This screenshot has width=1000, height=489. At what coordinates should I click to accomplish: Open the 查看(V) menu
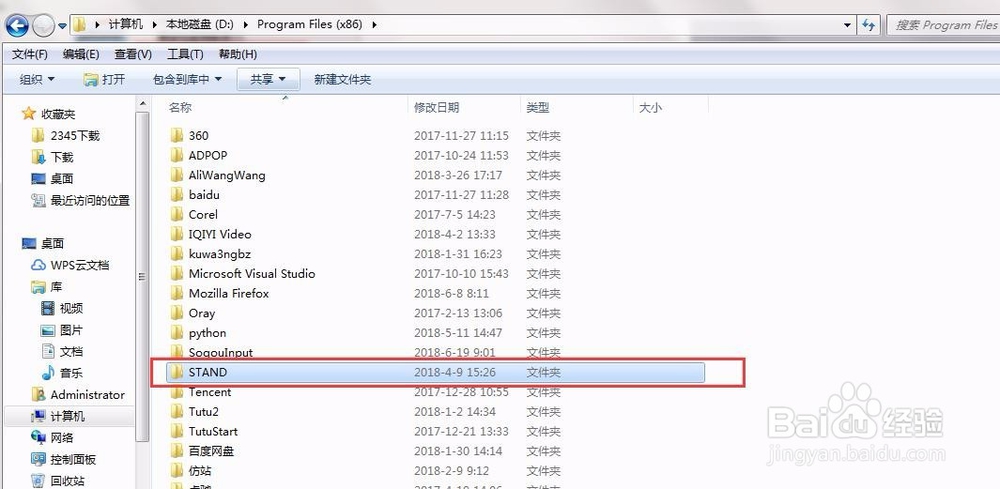point(133,54)
